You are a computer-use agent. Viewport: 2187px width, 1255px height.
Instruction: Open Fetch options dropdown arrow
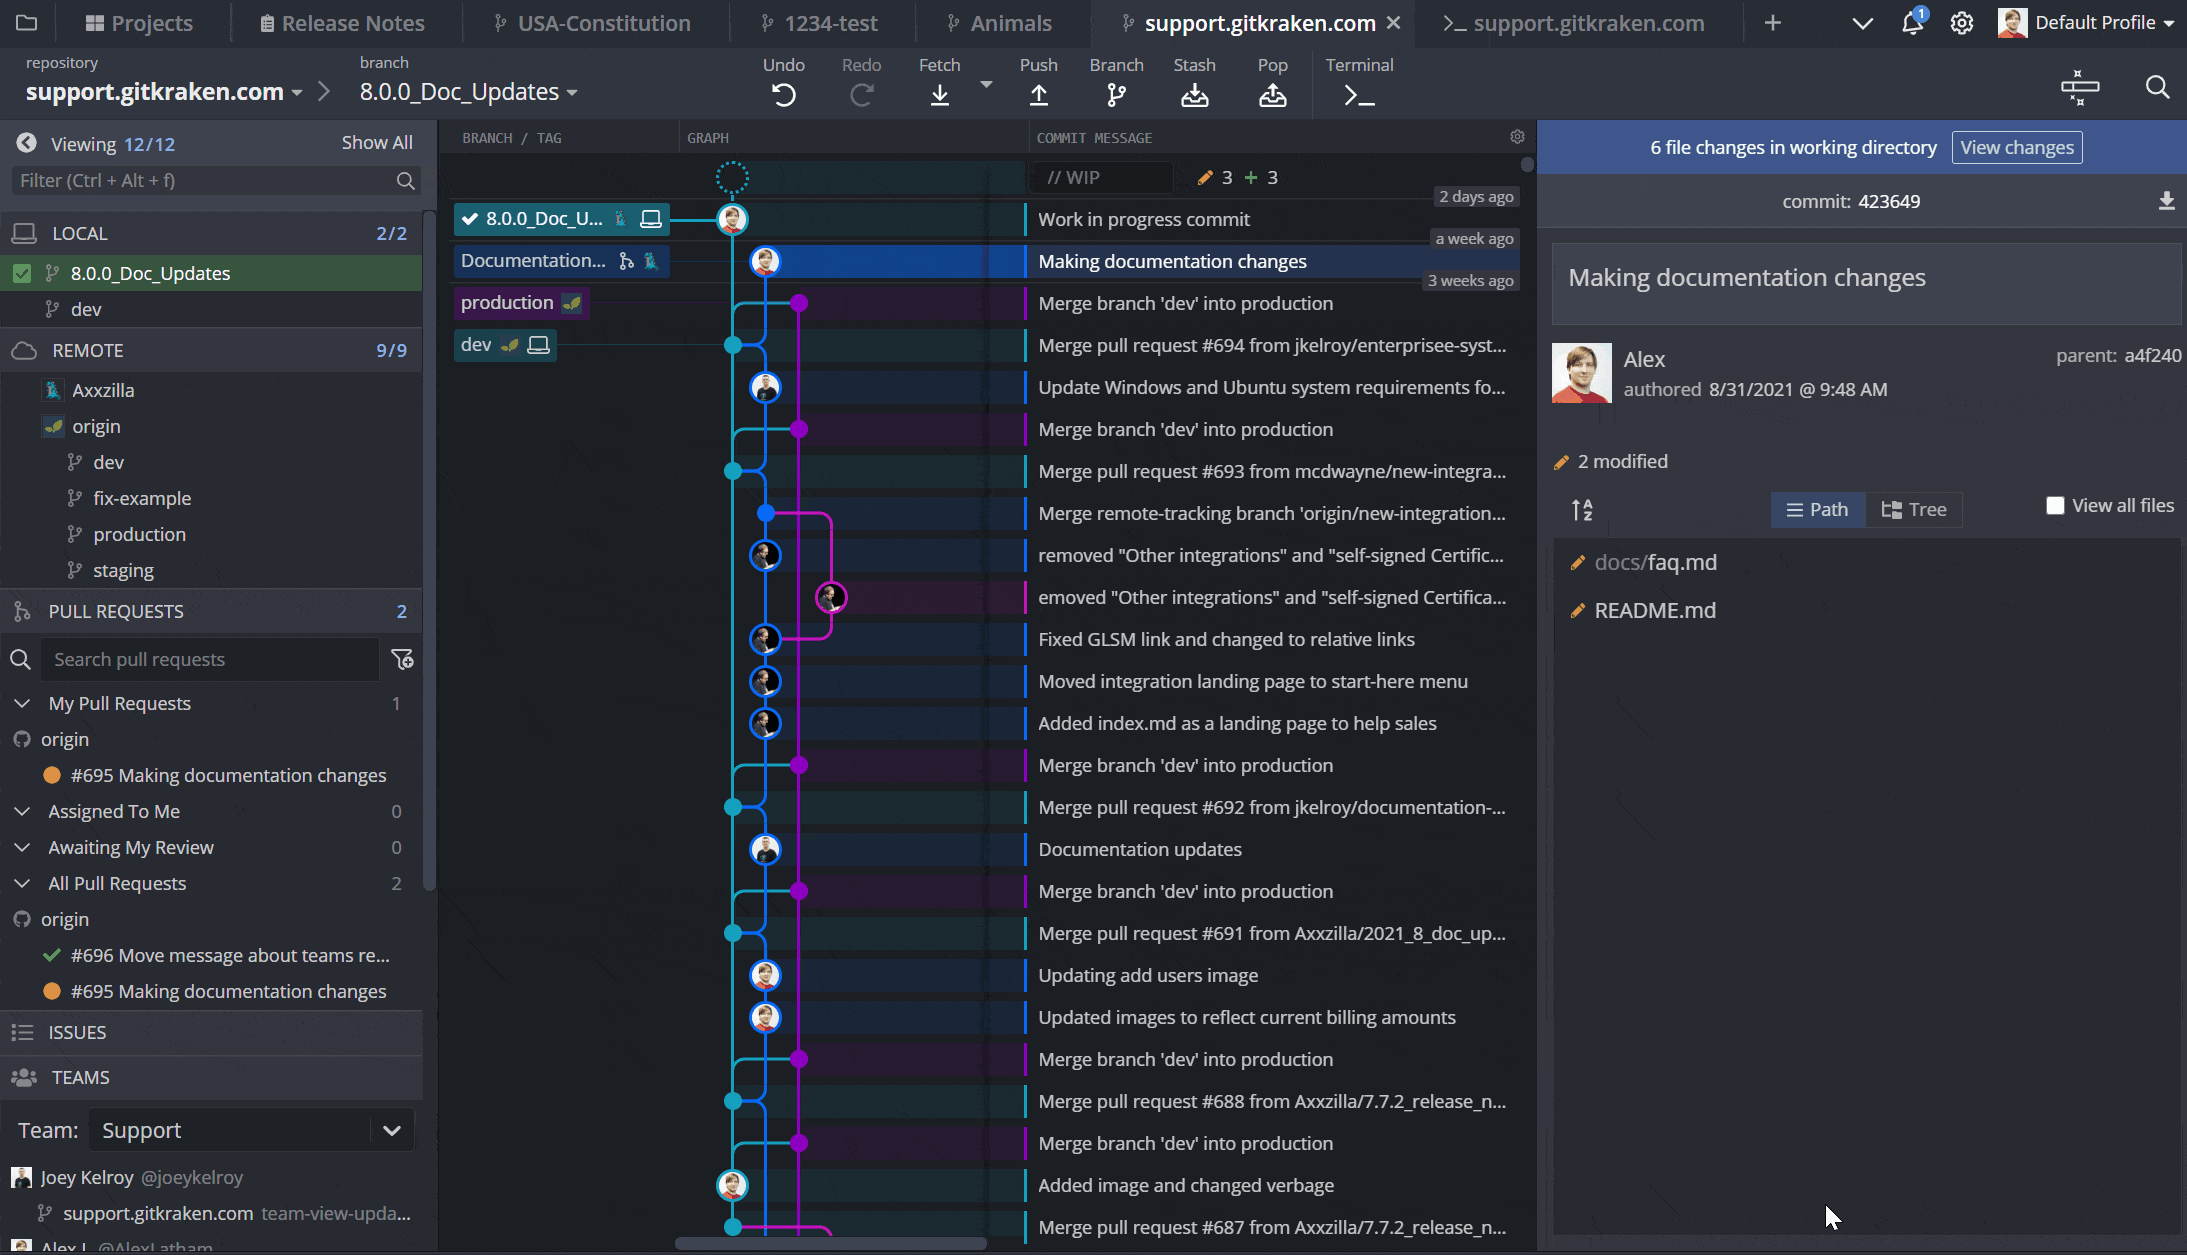point(986,85)
